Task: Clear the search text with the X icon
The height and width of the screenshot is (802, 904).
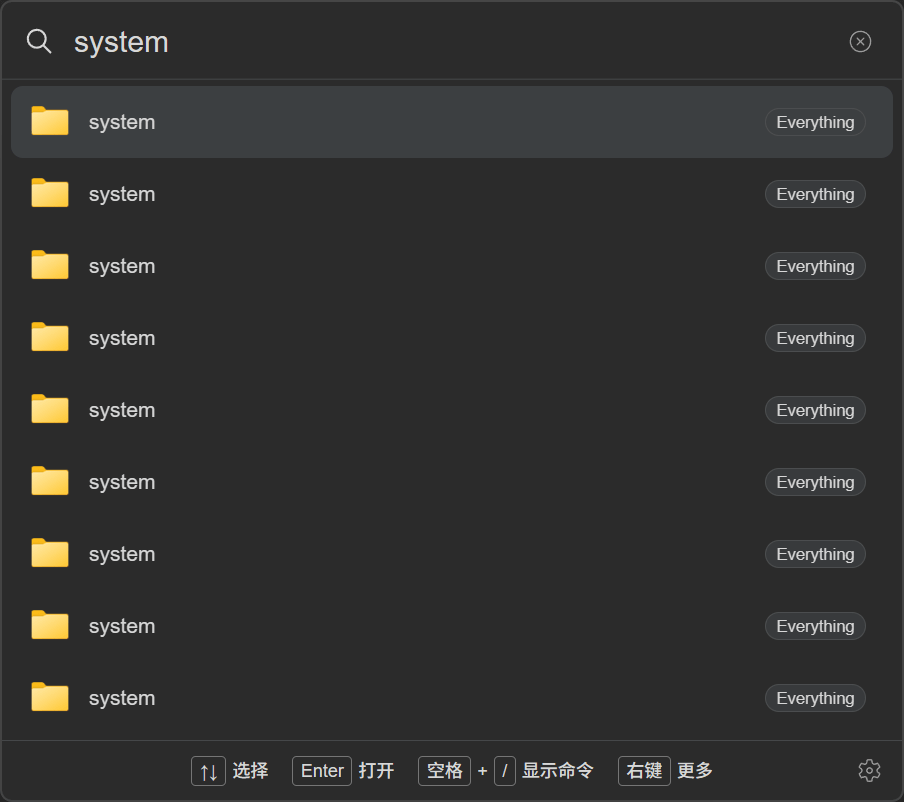Action: click(x=860, y=42)
